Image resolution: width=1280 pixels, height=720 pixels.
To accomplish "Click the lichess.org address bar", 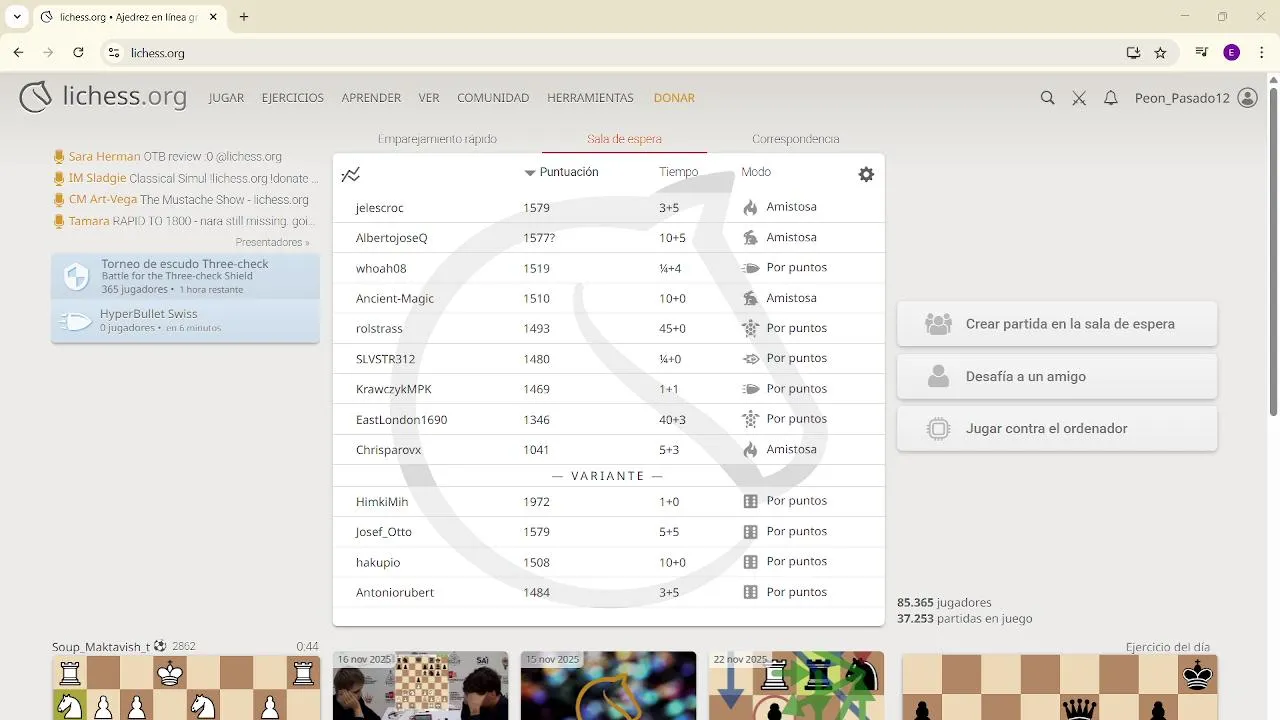I will coord(610,53).
